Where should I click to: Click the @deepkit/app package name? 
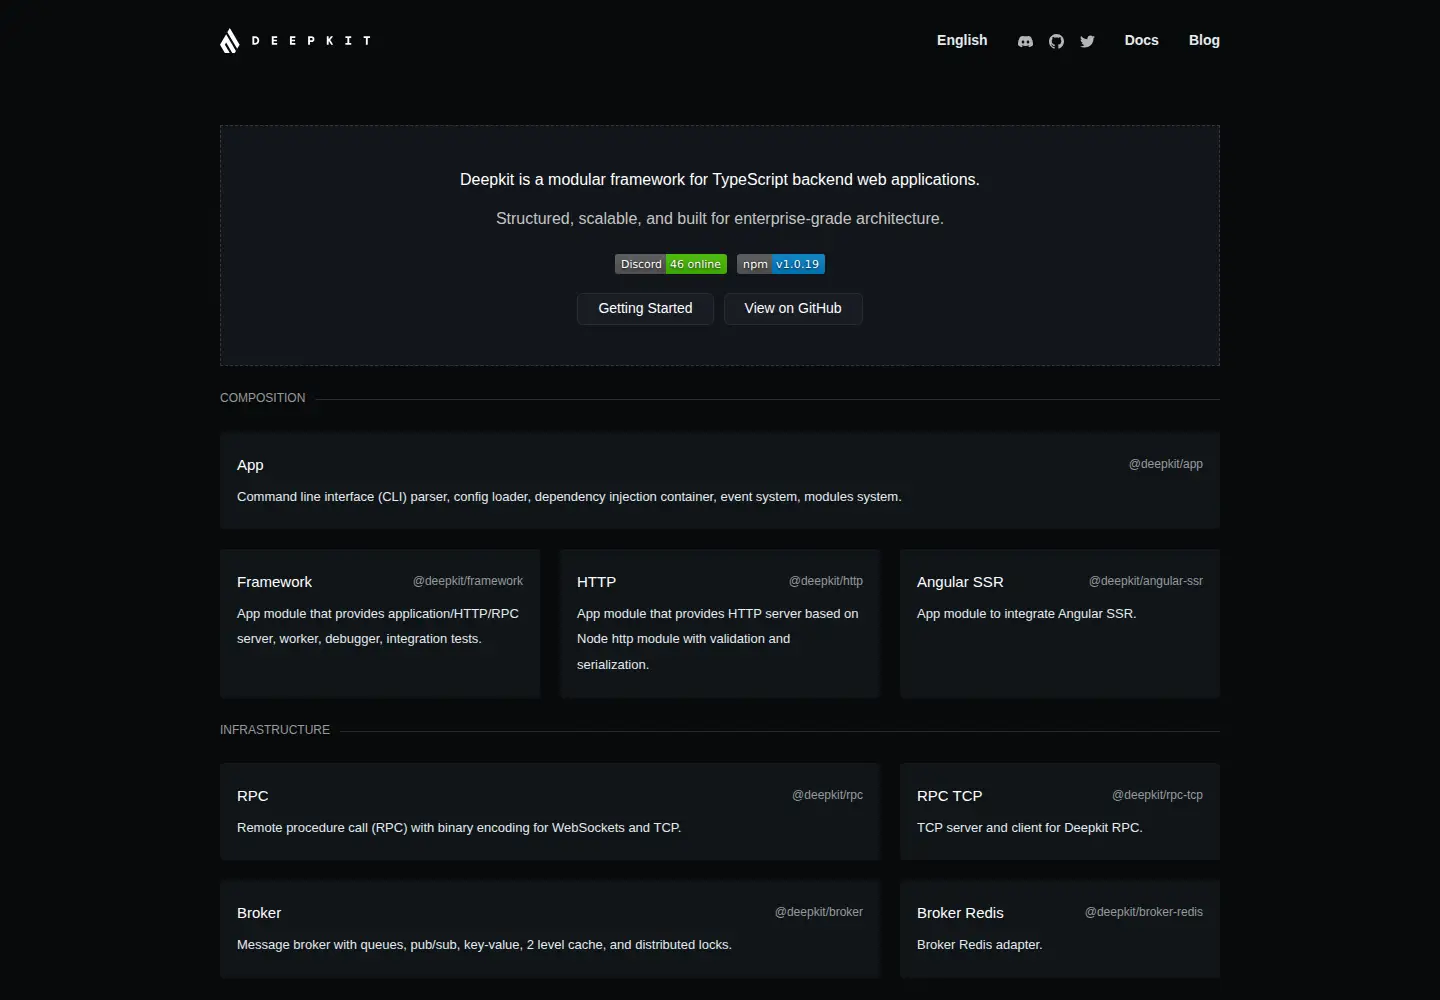click(1166, 464)
